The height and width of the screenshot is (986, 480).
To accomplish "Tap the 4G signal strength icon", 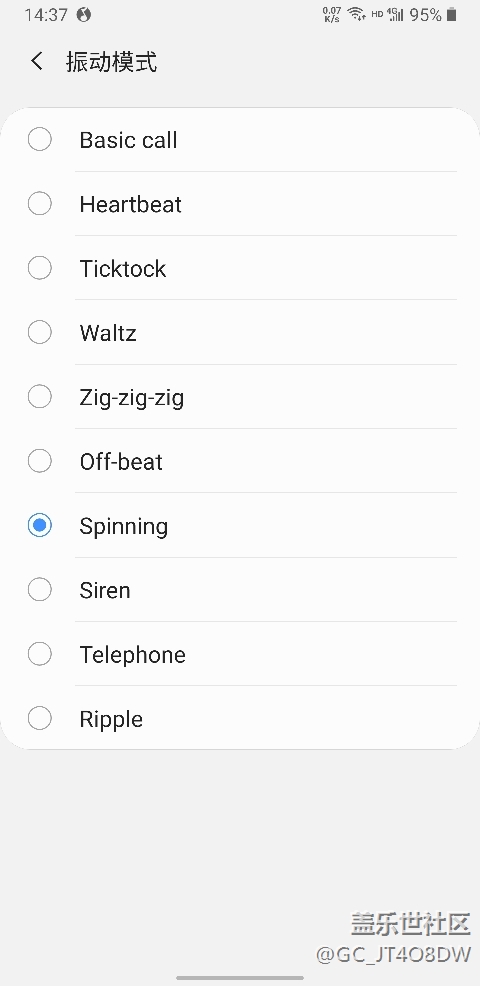I will [395, 14].
